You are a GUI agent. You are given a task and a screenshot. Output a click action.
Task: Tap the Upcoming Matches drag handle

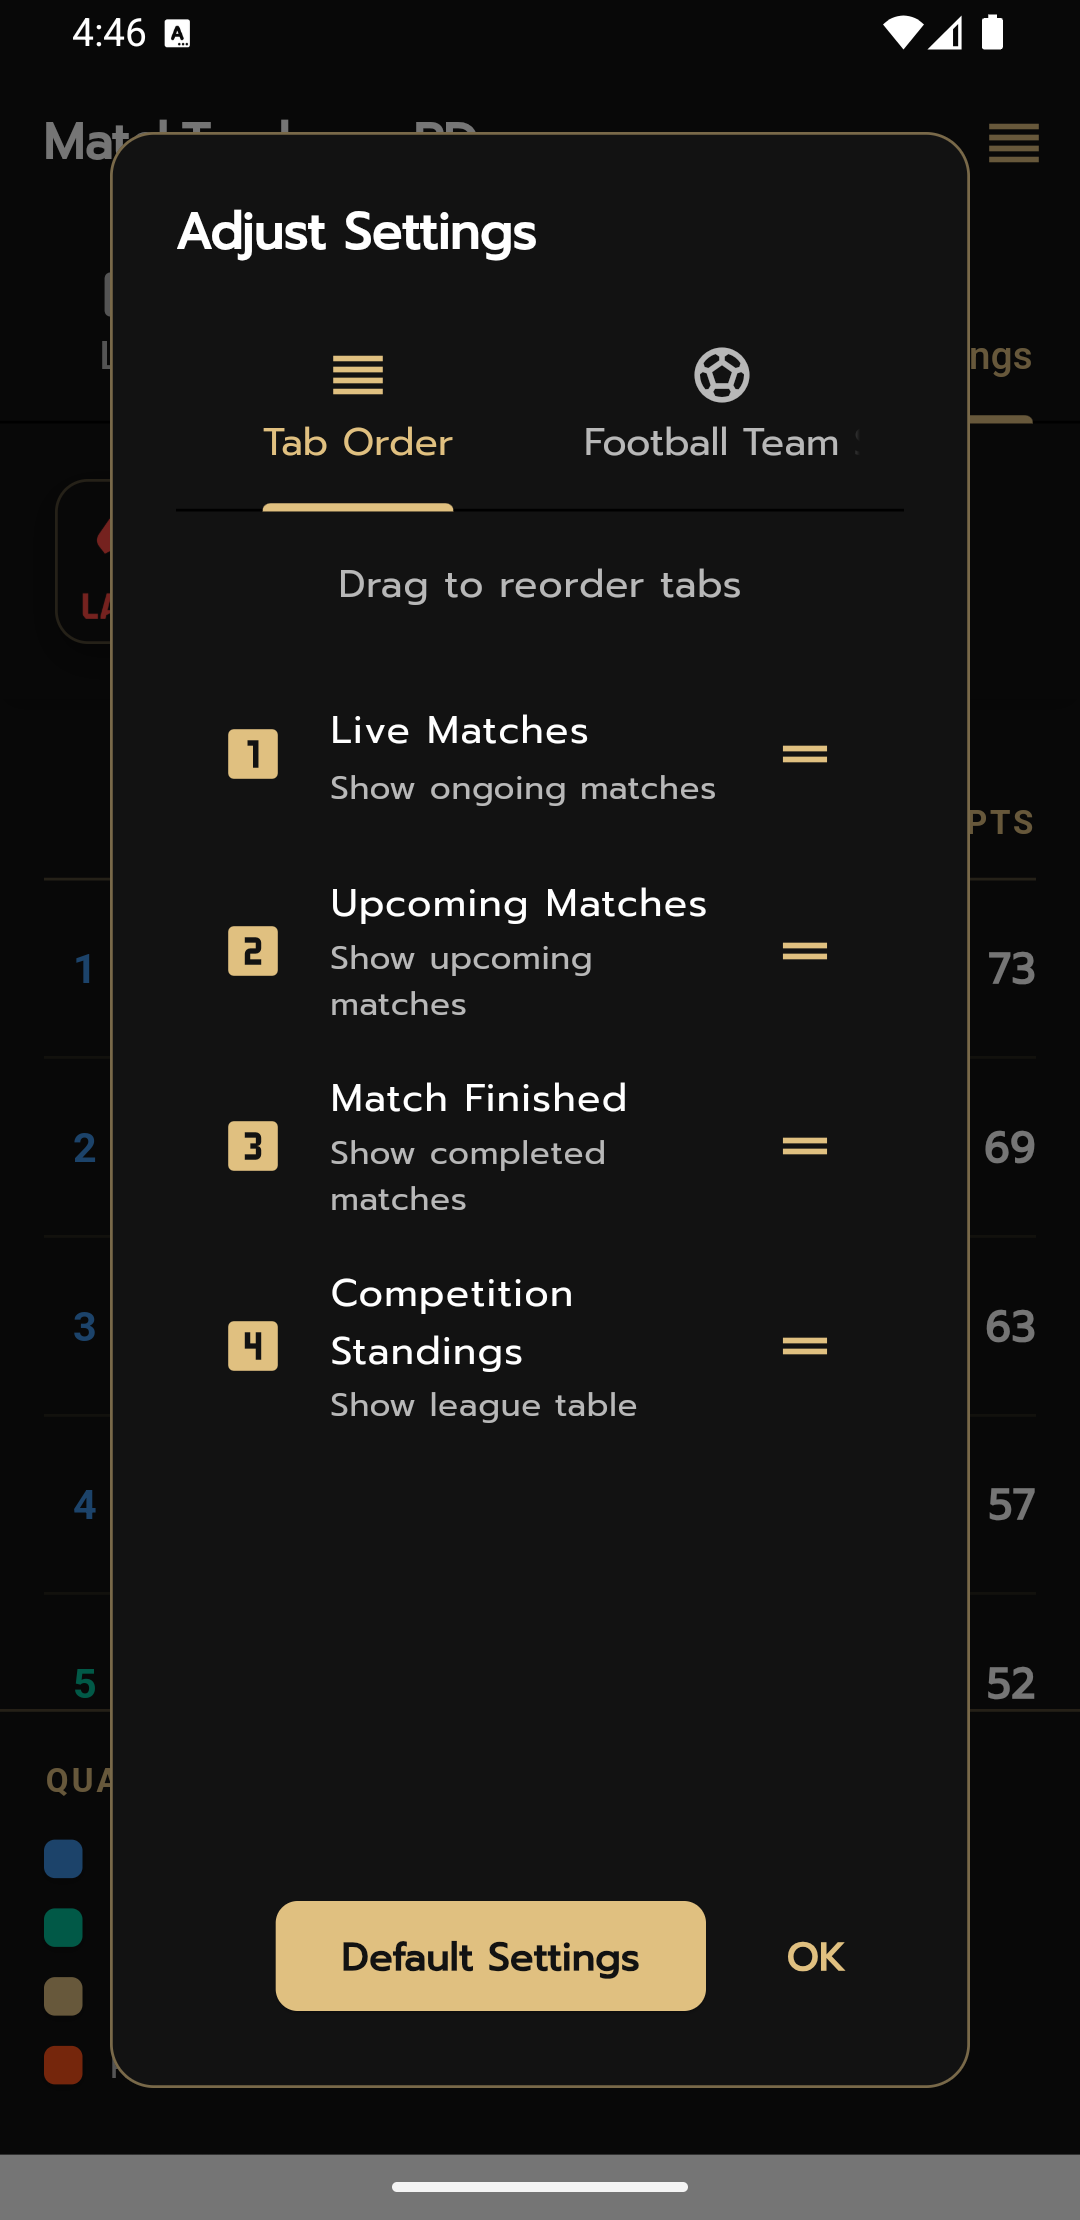804,951
